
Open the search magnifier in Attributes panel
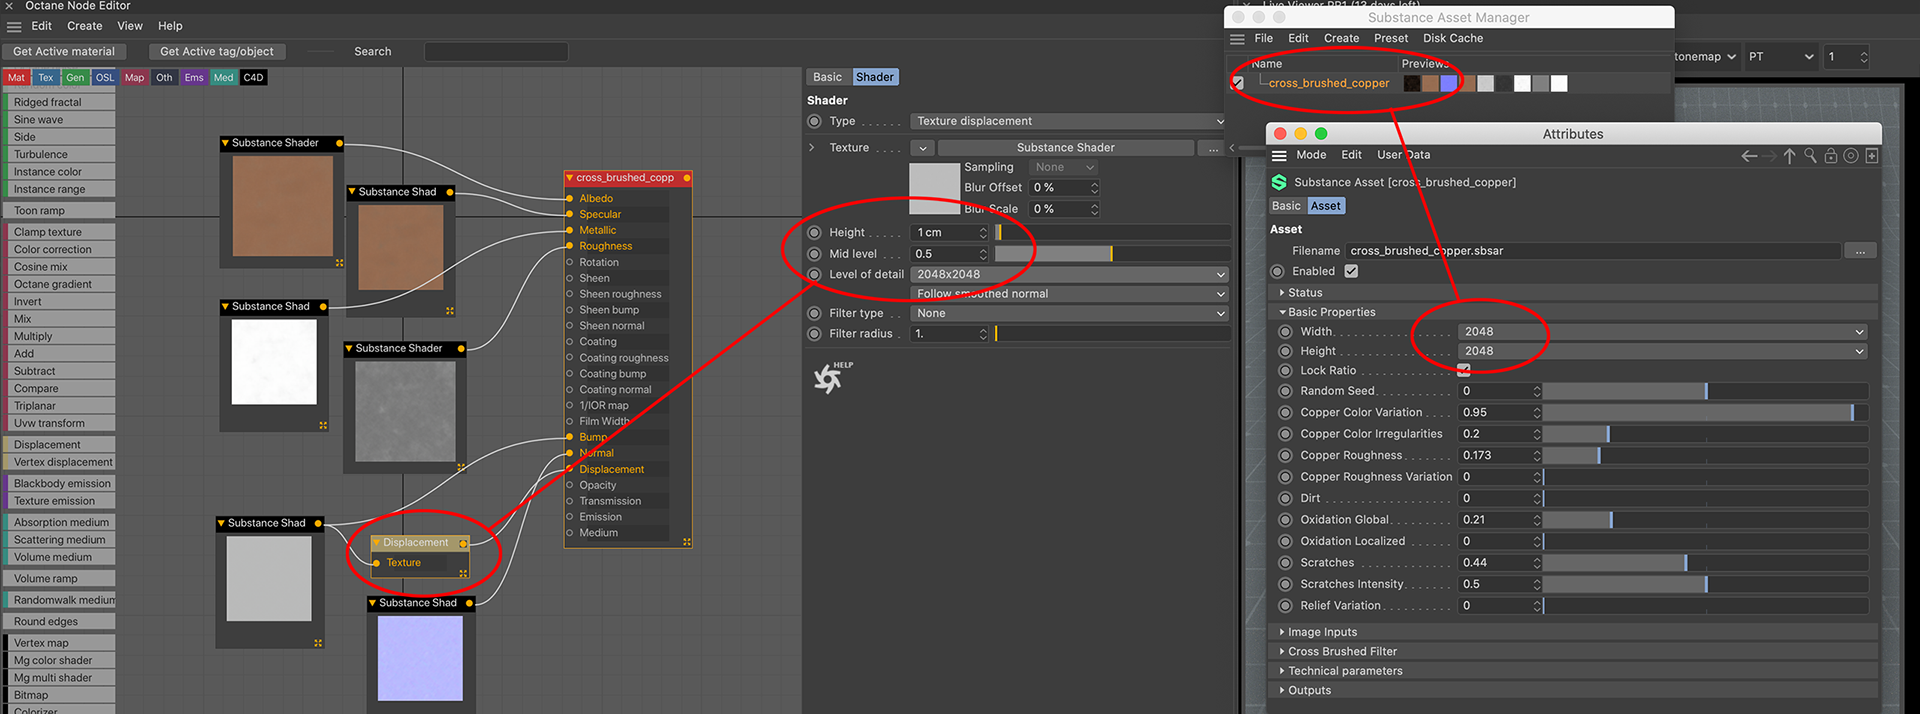[x=1810, y=156]
